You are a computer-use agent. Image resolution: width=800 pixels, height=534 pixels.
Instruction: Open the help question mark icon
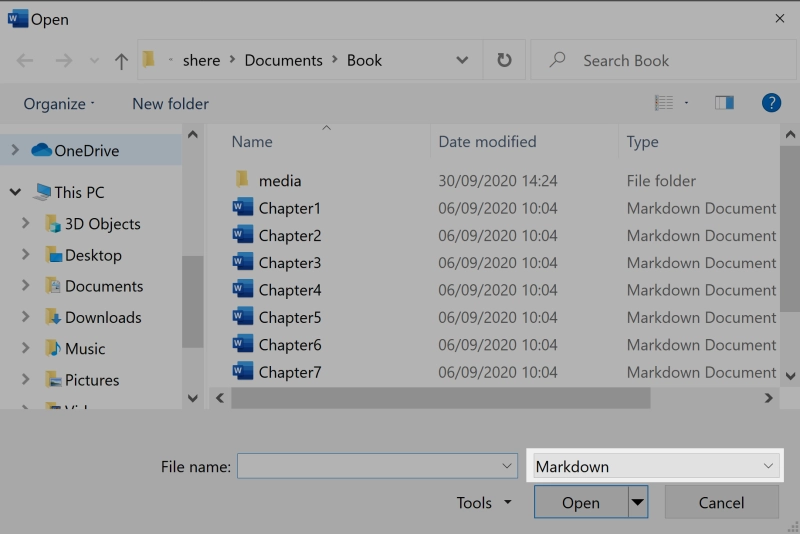[771, 103]
